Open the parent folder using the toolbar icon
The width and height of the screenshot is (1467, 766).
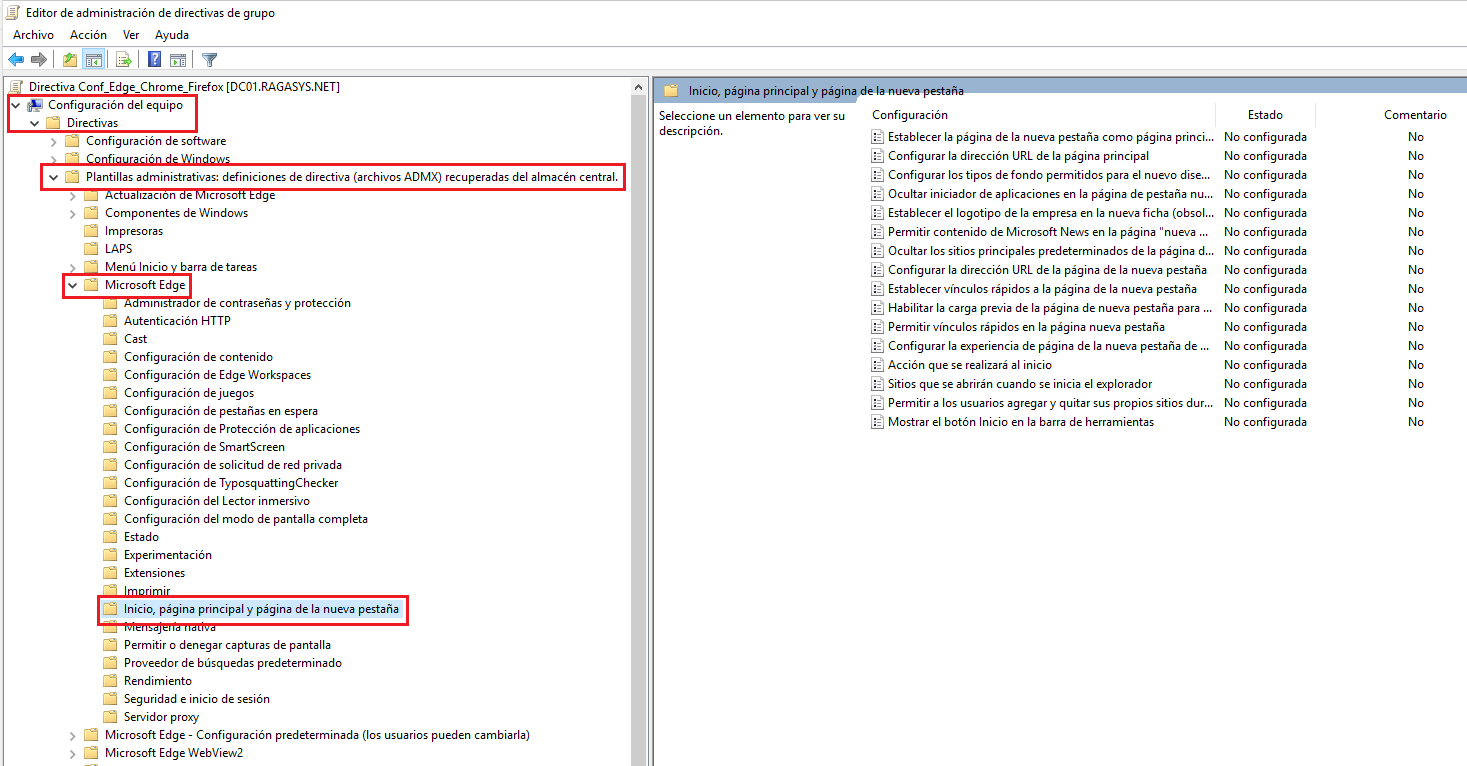point(68,59)
